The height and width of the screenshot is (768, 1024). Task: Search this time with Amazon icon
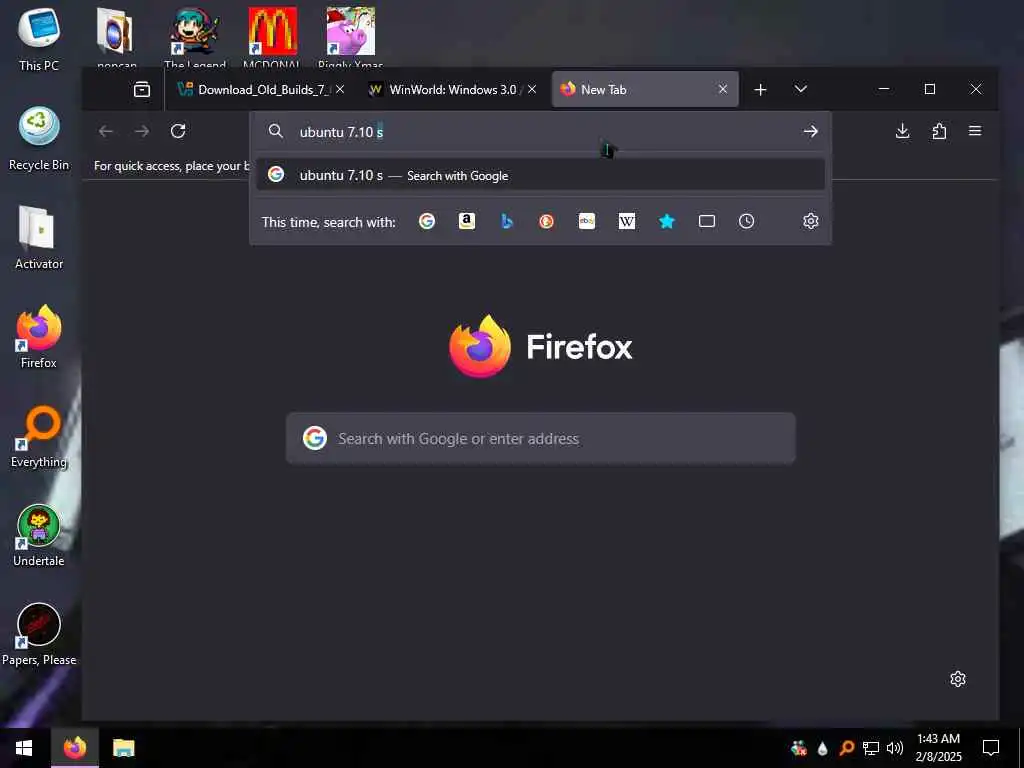(x=467, y=221)
